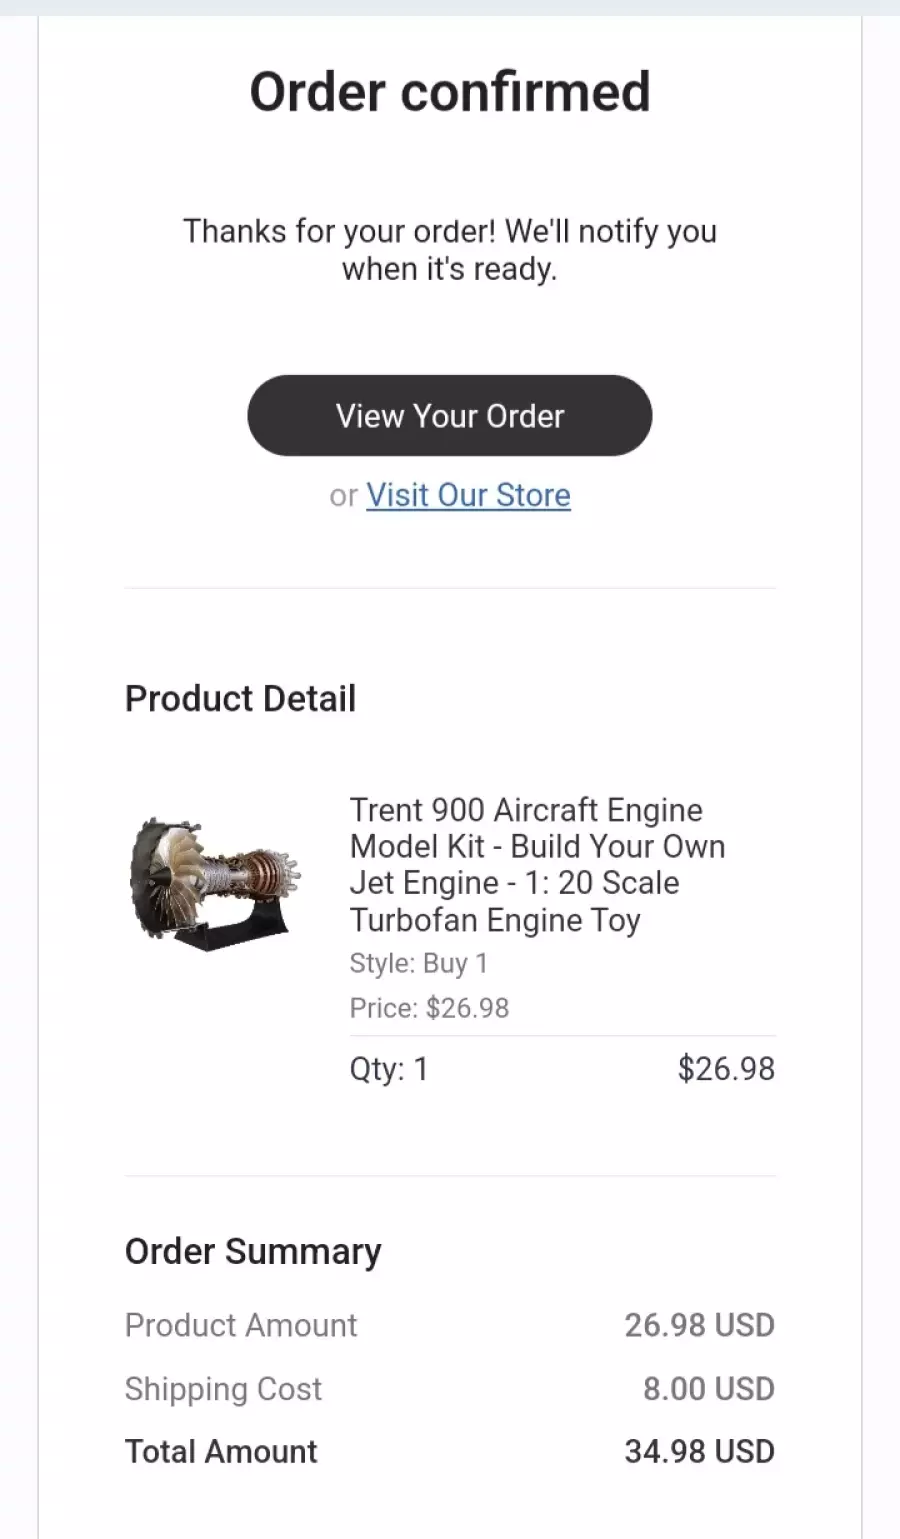The height and width of the screenshot is (1539, 900).
Task: Click the gray strip at the page top
Action: 450,7
